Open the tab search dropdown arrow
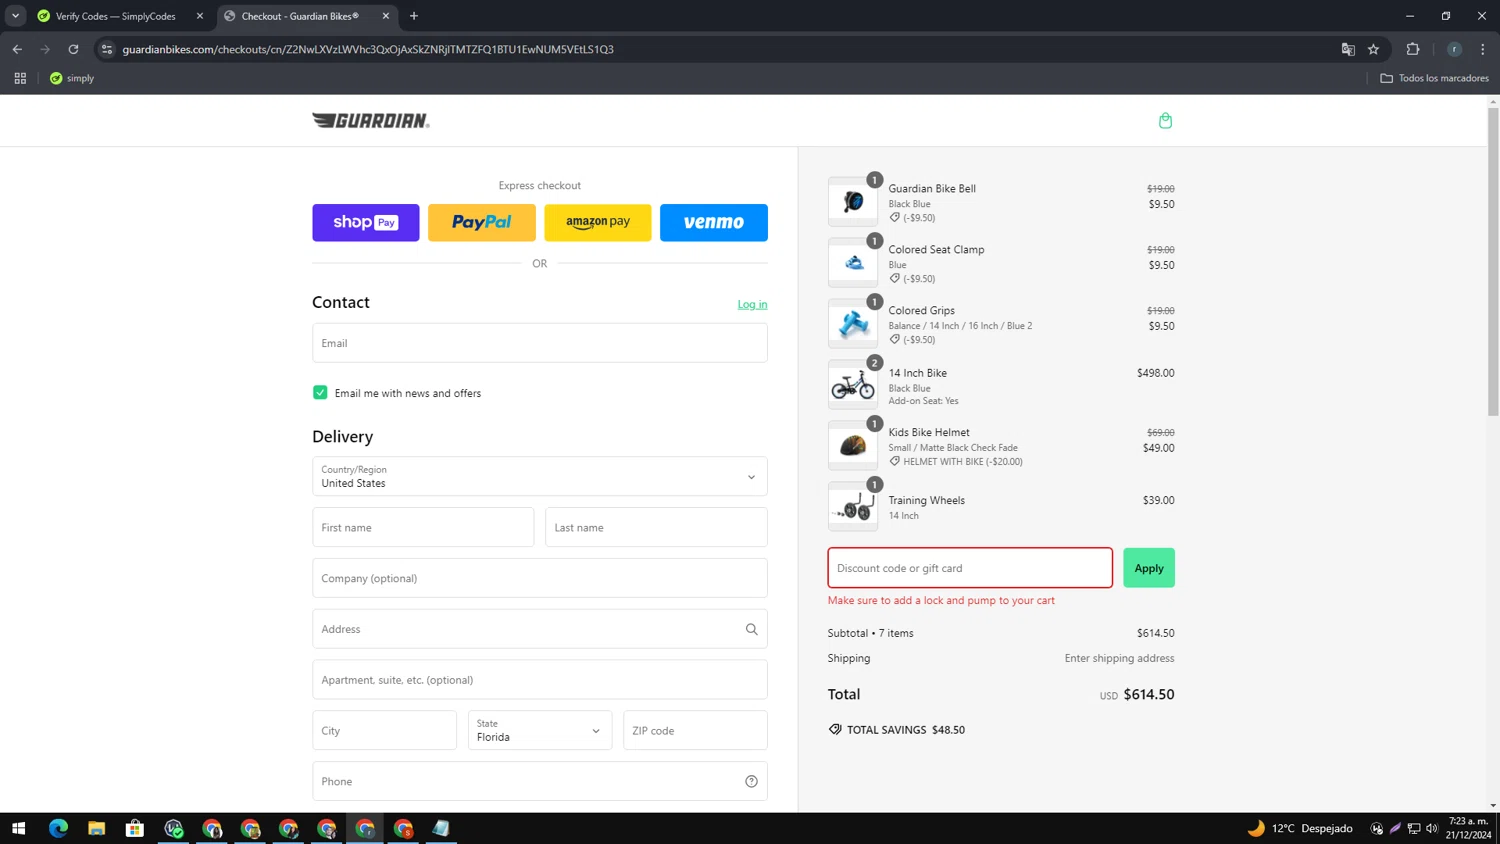1500x844 pixels. (x=15, y=16)
